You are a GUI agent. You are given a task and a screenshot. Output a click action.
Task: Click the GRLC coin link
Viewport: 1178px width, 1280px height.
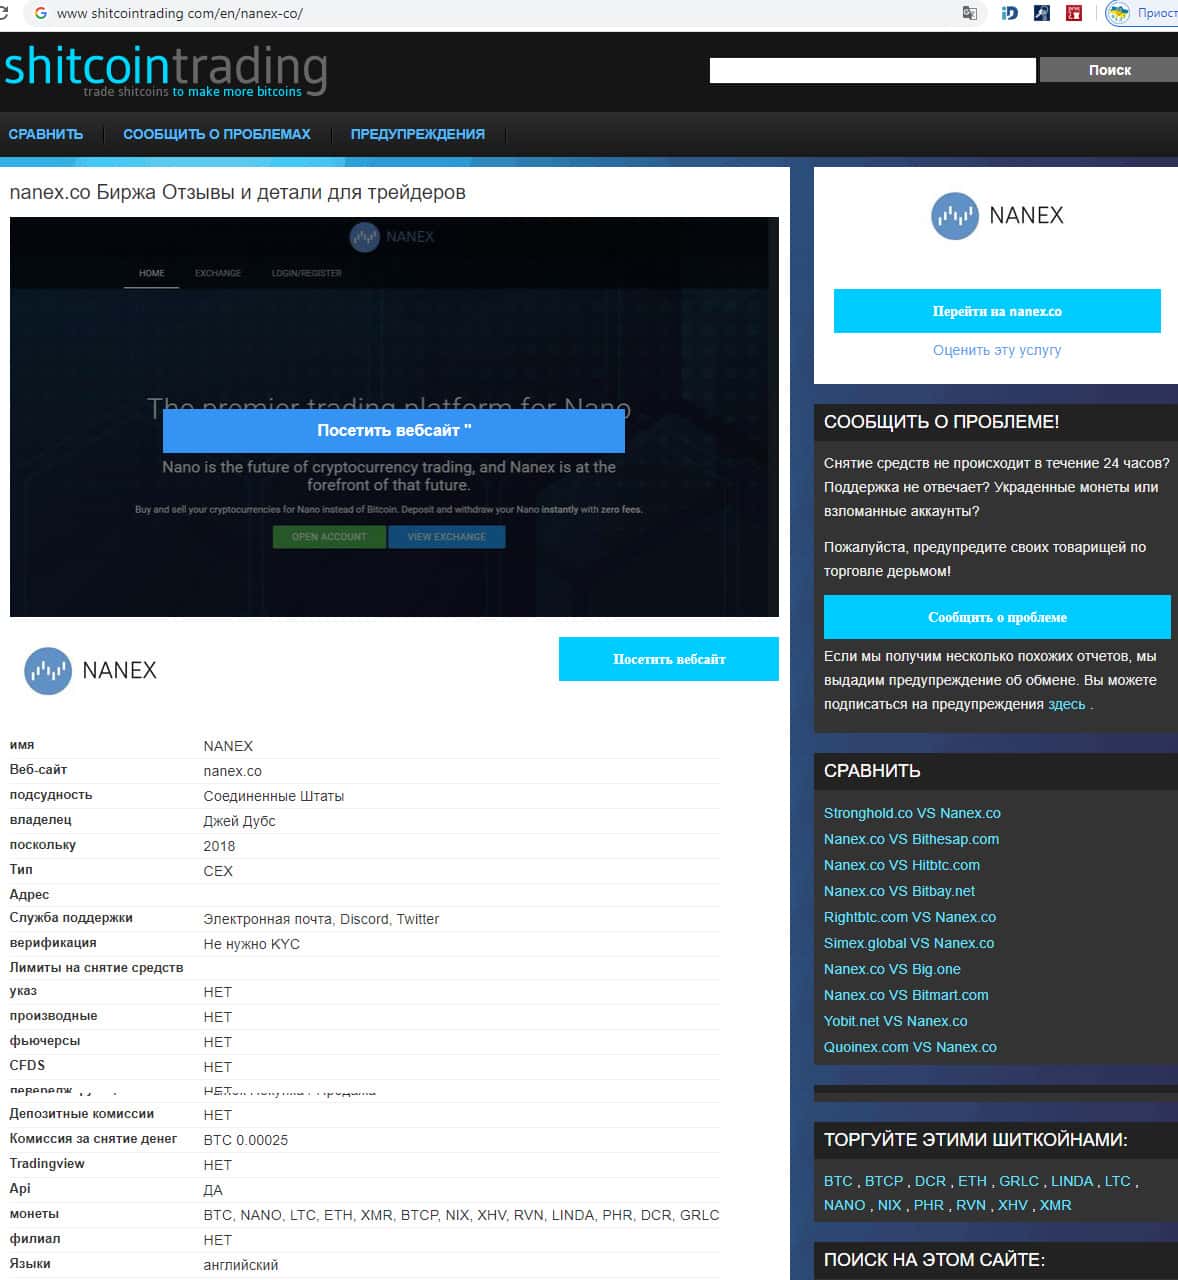(1019, 1181)
